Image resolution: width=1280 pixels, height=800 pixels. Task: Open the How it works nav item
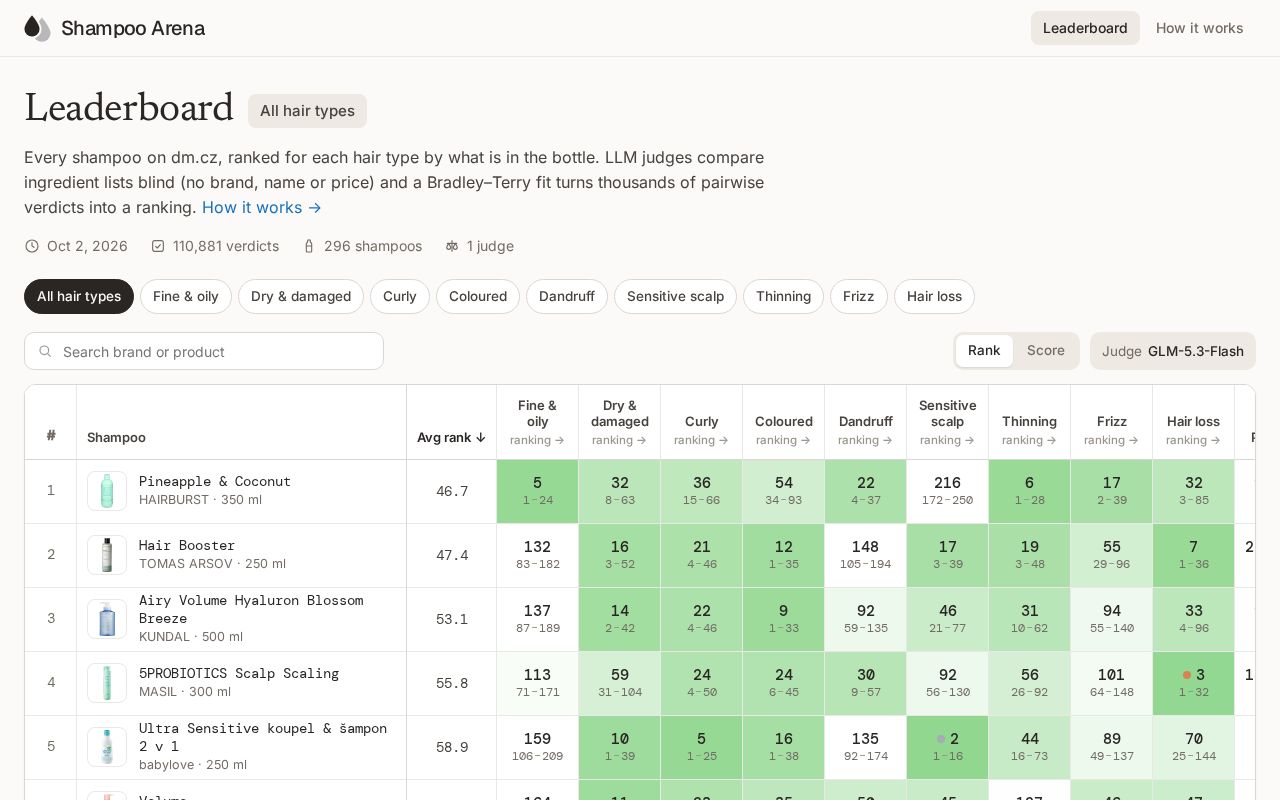[x=1200, y=28]
